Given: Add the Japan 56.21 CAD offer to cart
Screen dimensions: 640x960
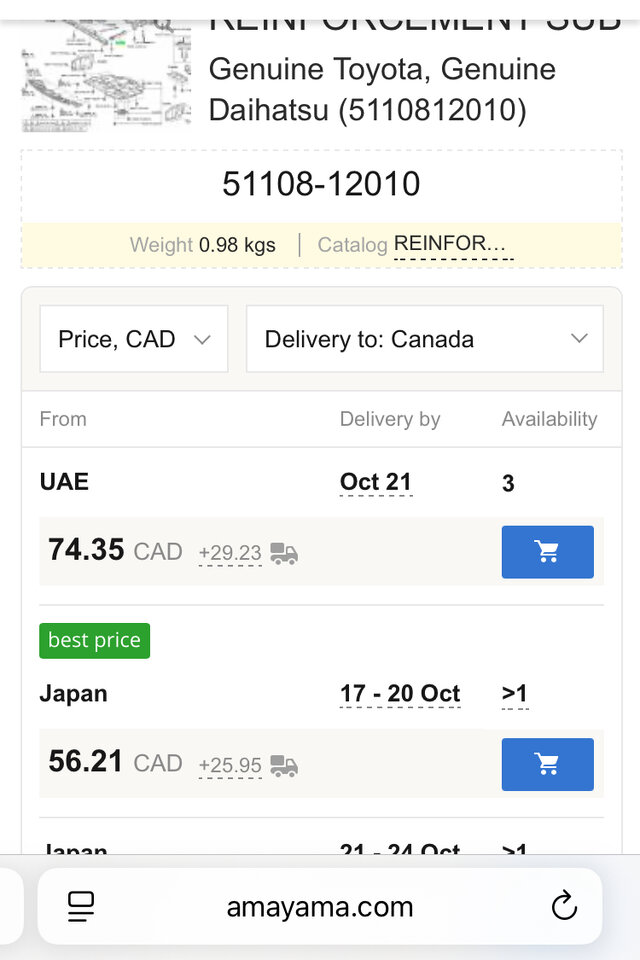Looking at the screenshot, I should (547, 764).
